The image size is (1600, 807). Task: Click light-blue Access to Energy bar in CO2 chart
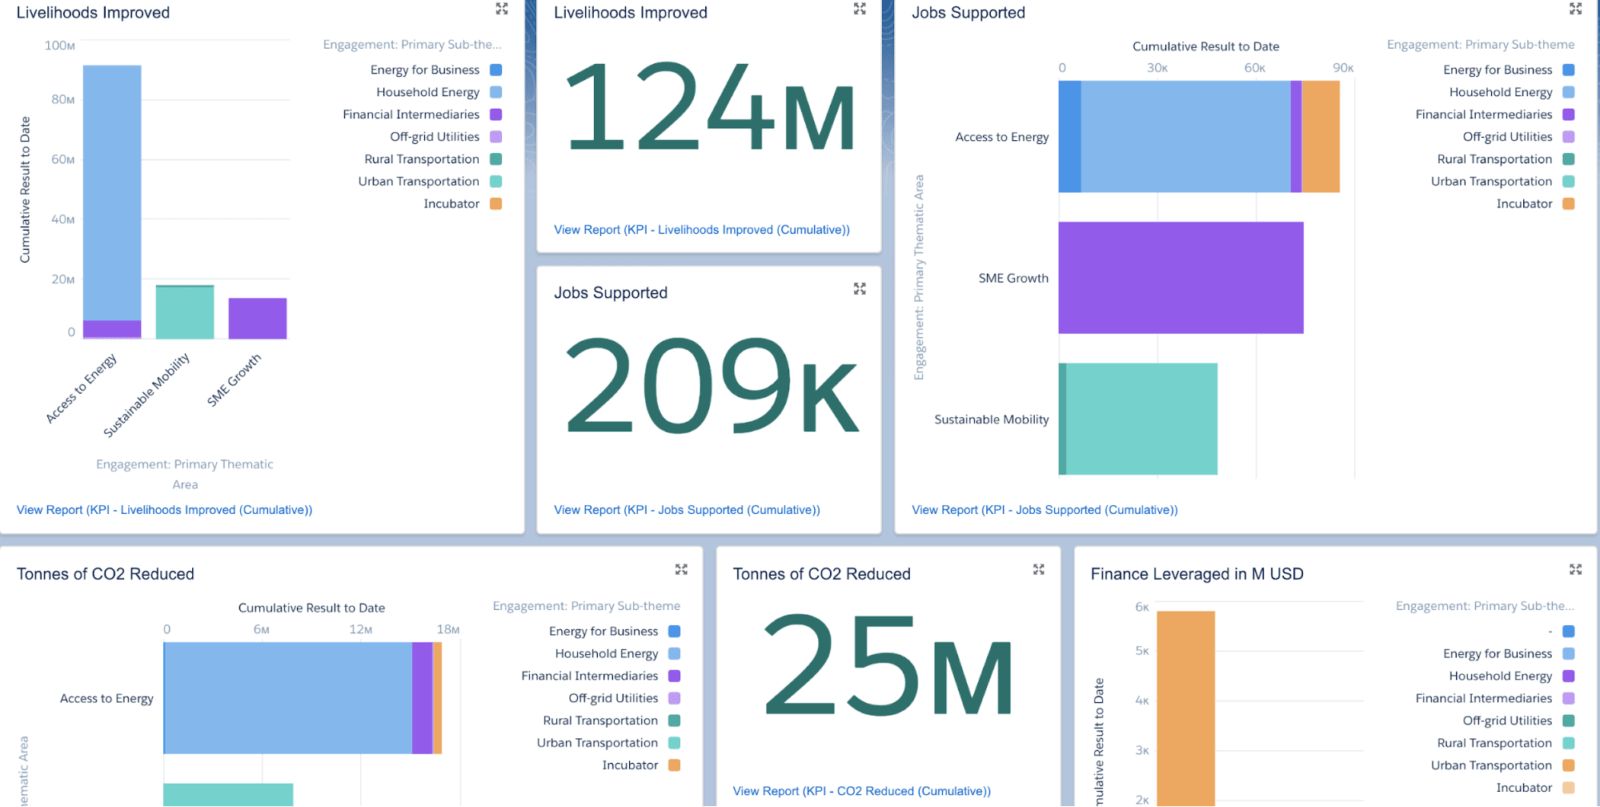tap(288, 698)
